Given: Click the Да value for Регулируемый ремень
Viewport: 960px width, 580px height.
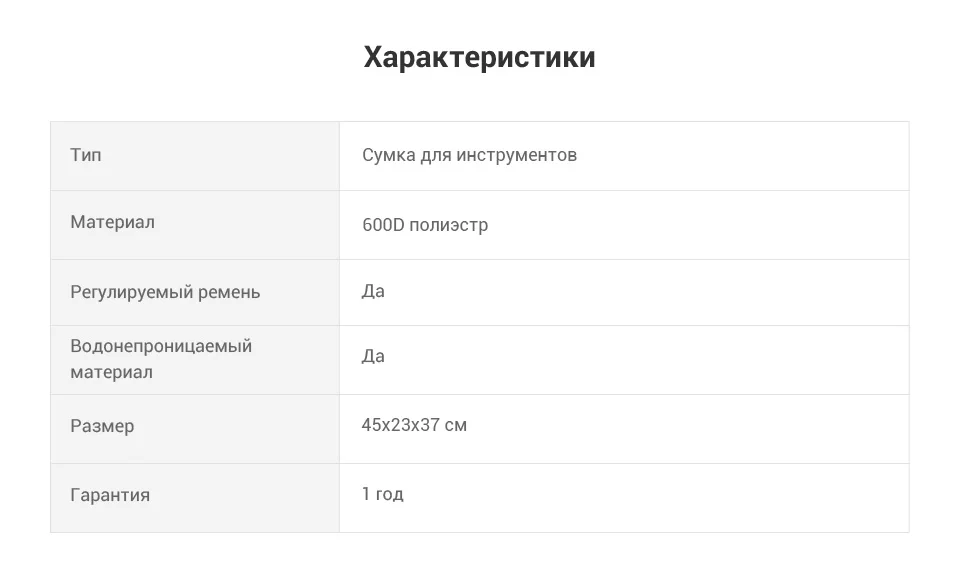Looking at the screenshot, I should (x=373, y=291).
